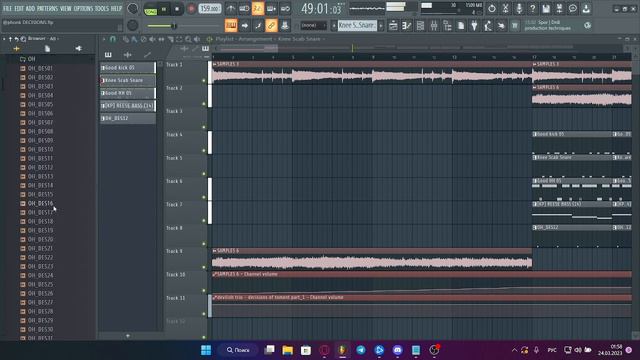The height and width of the screenshot is (360, 640).
Task: Open the playlist window icon
Action: coord(393,25)
